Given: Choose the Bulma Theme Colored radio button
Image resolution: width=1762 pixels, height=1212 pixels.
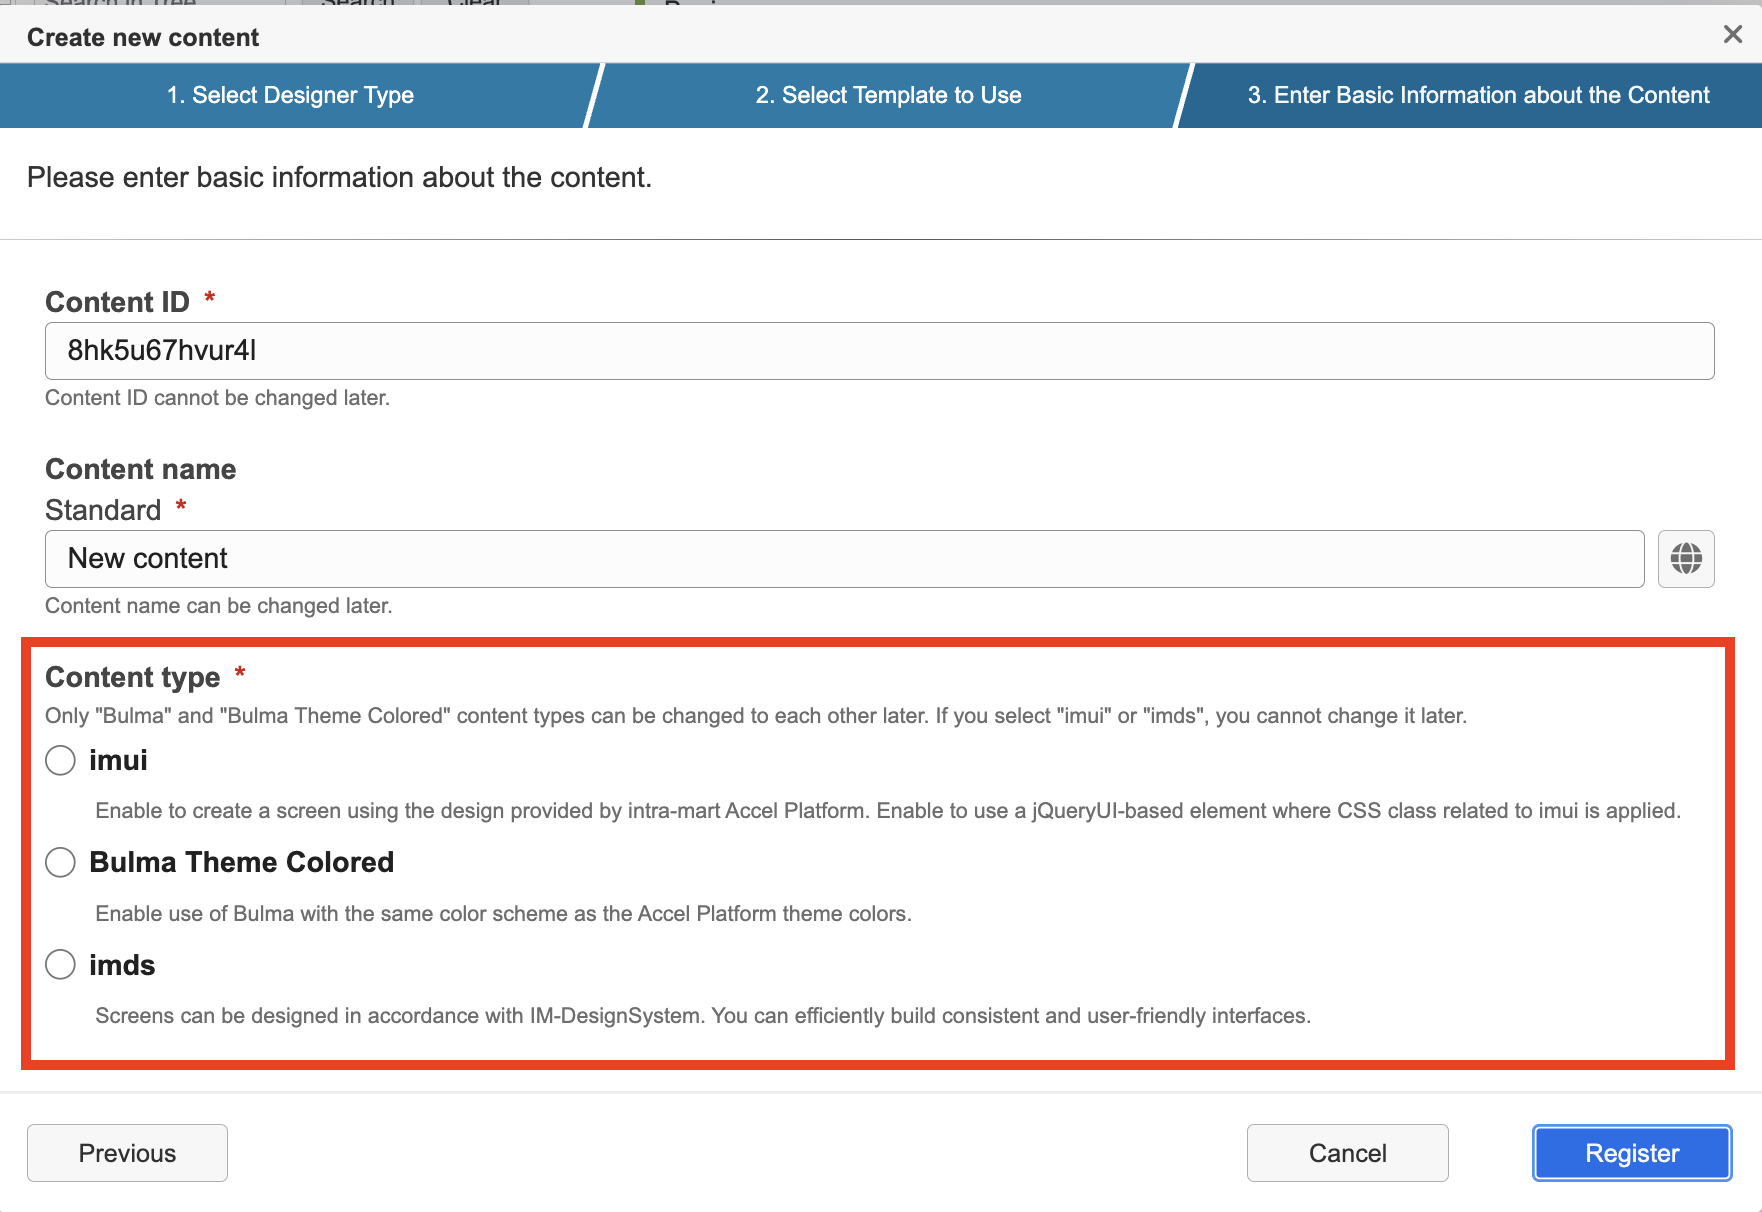Looking at the screenshot, I should coord(60,863).
